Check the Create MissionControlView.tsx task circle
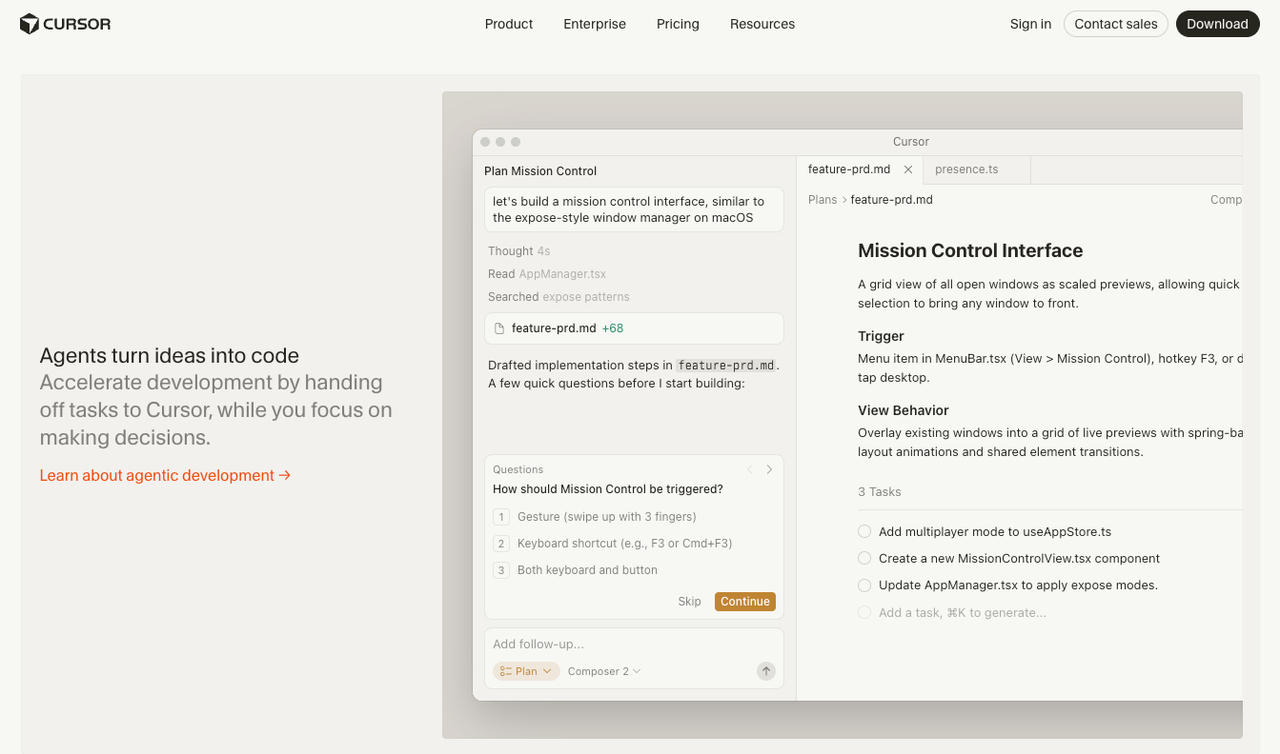Image resolution: width=1280 pixels, height=754 pixels. pyautogui.click(x=864, y=558)
